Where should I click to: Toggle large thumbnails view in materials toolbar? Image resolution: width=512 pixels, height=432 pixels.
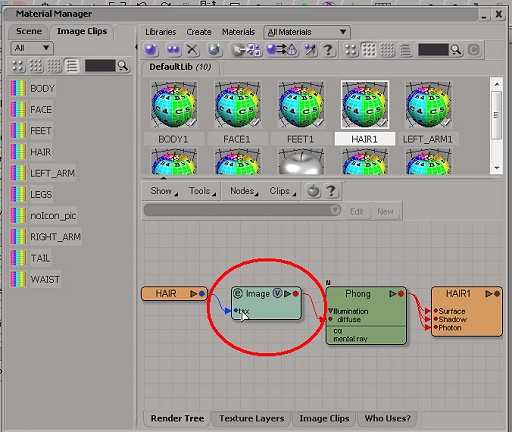pos(351,50)
